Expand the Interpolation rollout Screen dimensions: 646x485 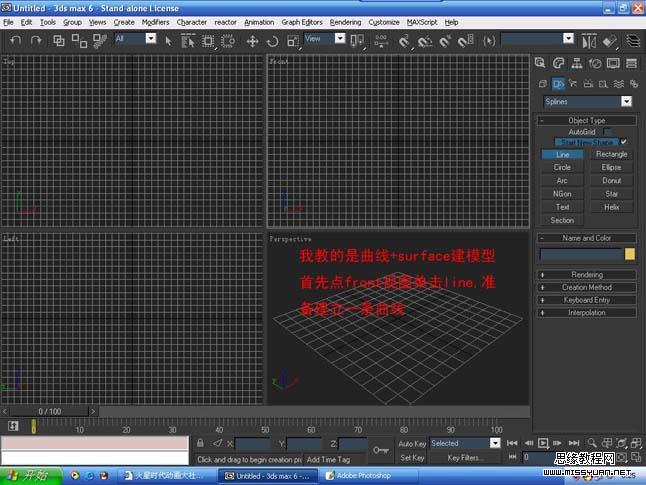tap(587, 313)
